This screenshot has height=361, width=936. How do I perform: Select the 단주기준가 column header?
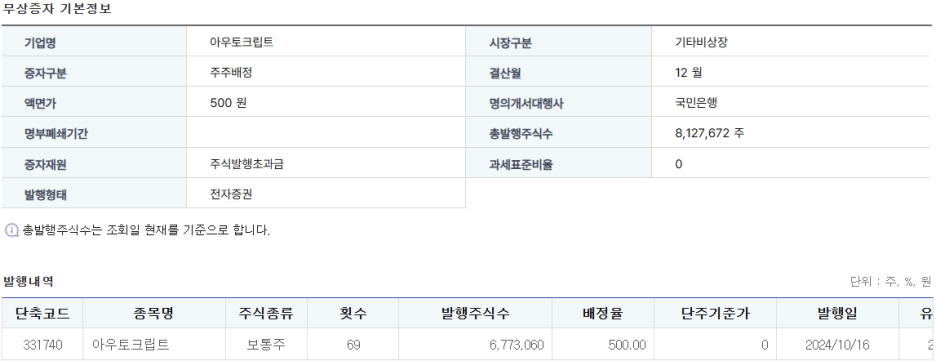coord(715,313)
